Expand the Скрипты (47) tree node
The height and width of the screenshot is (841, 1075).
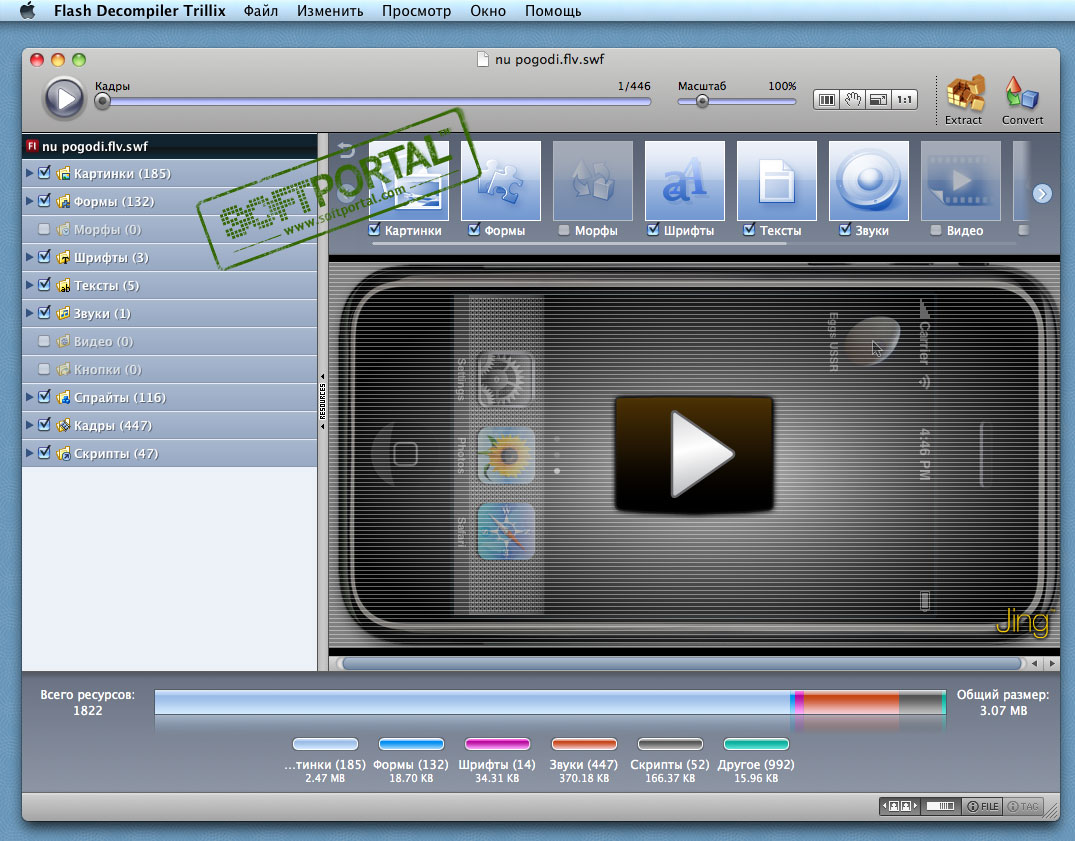(x=29, y=453)
